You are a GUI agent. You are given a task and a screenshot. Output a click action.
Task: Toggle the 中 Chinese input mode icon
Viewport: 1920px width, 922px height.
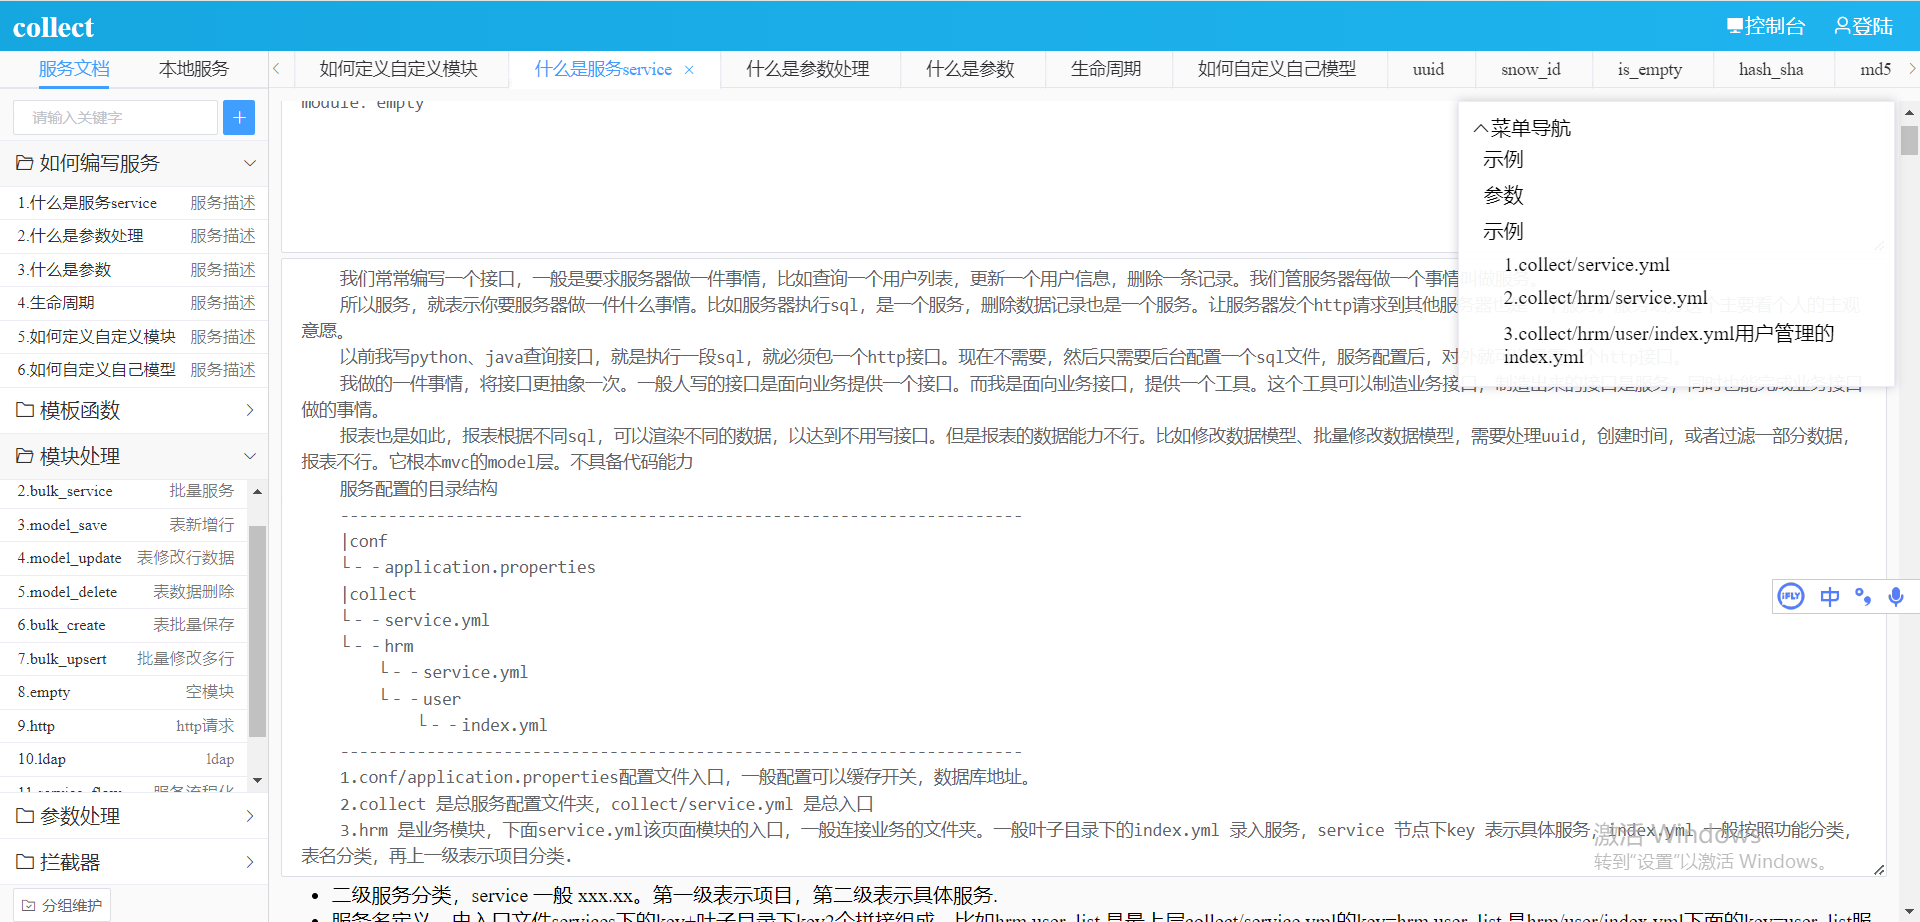coord(1830,597)
